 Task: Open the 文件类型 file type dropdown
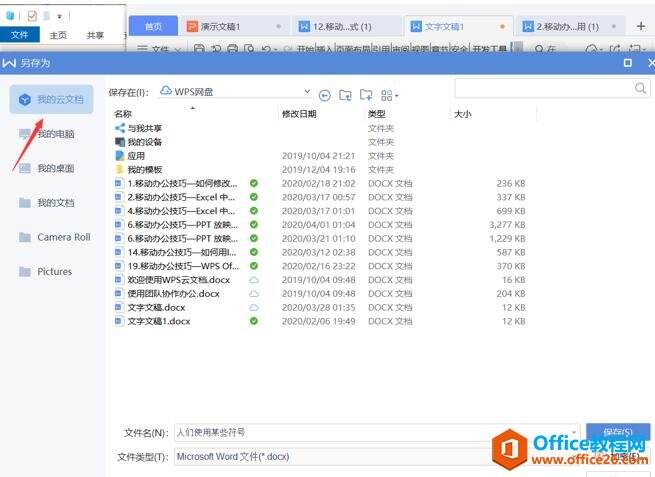tap(377, 457)
